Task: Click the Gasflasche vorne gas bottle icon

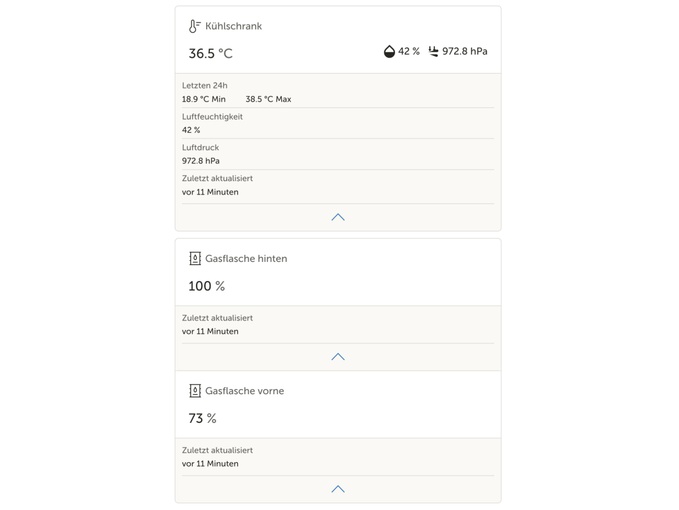Action: 195,391
